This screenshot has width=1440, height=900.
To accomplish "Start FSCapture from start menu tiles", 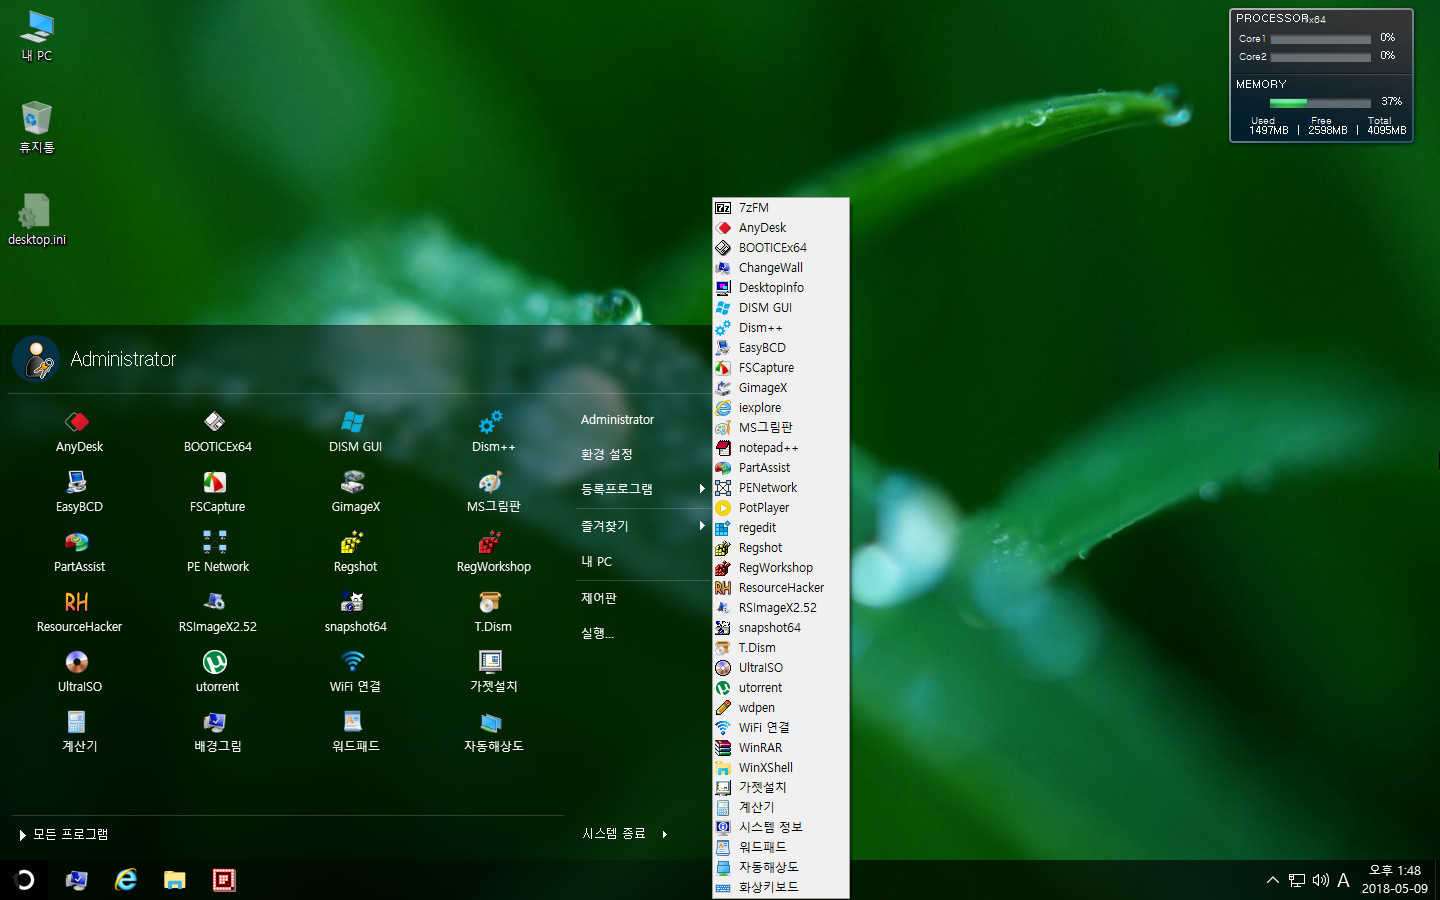I will 217,492.
